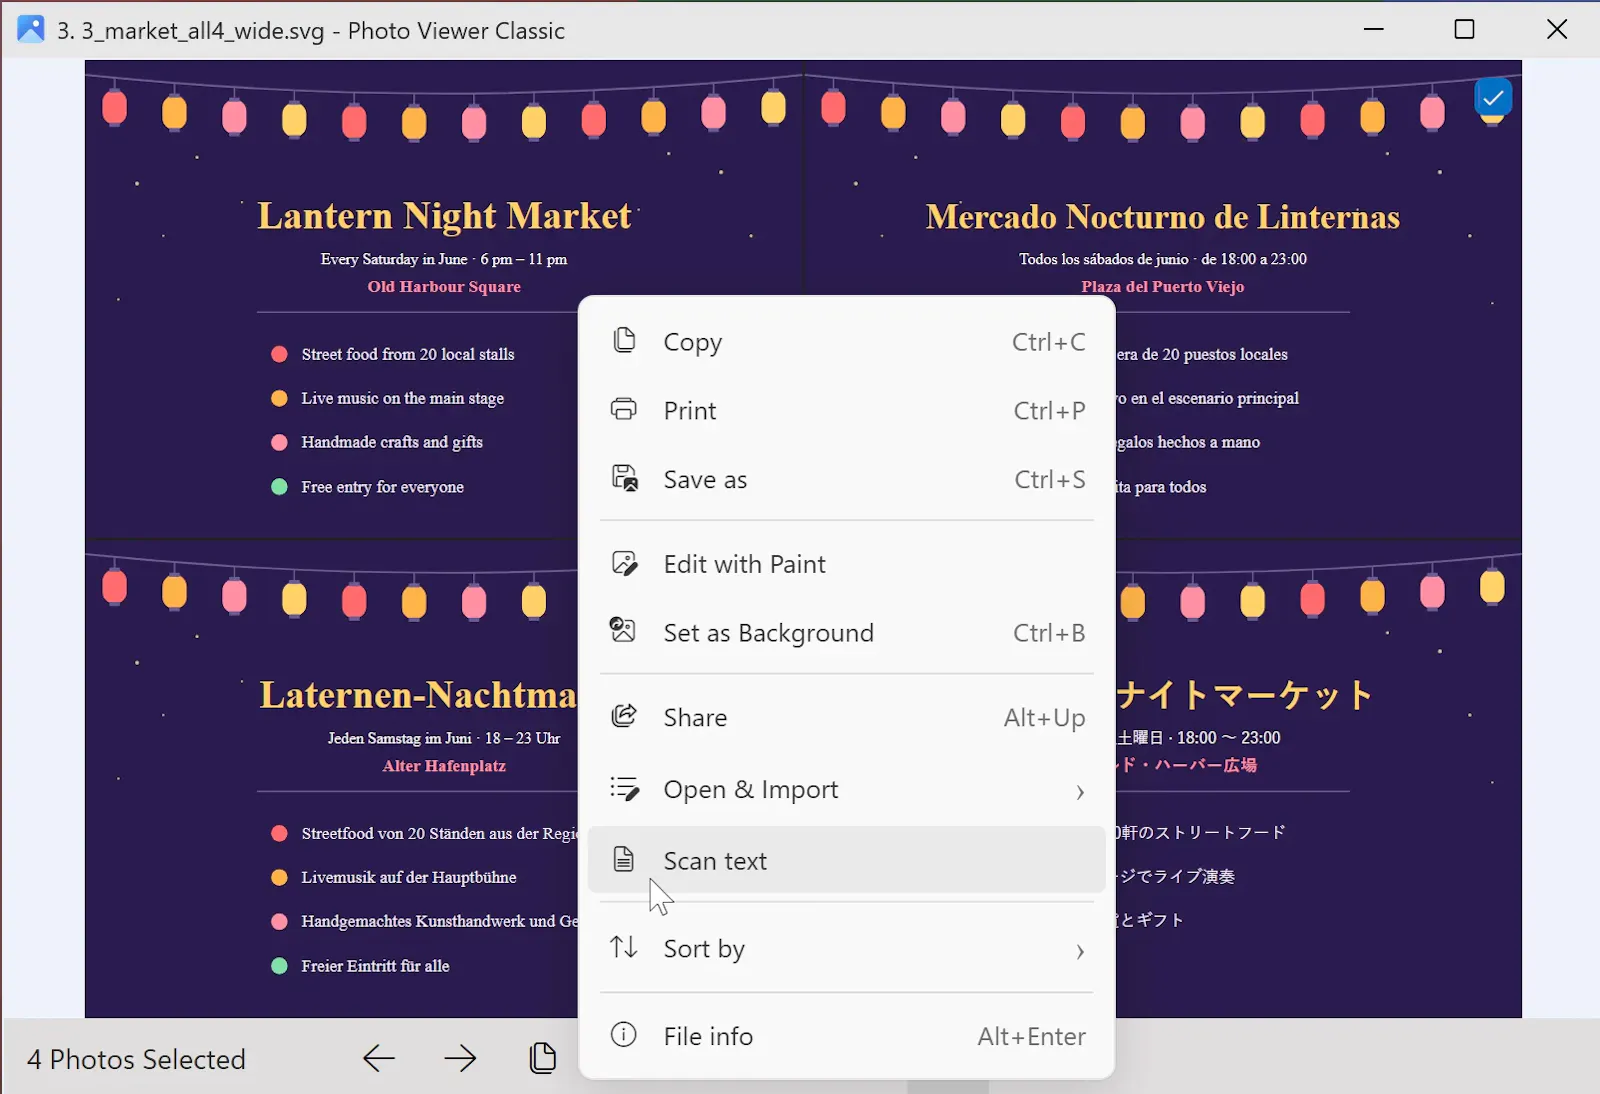Open File info from the context menu
Screen dimensions: 1600x1094
coord(847,1036)
